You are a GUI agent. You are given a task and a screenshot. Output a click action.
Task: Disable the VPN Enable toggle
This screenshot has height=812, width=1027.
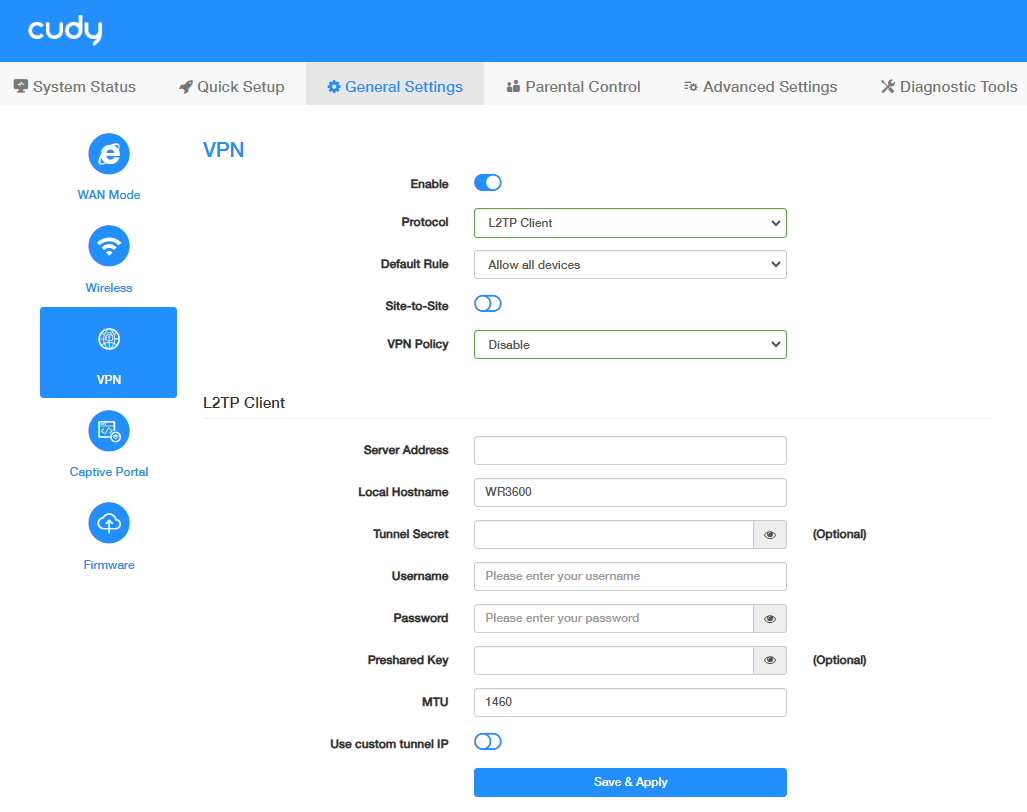point(487,183)
